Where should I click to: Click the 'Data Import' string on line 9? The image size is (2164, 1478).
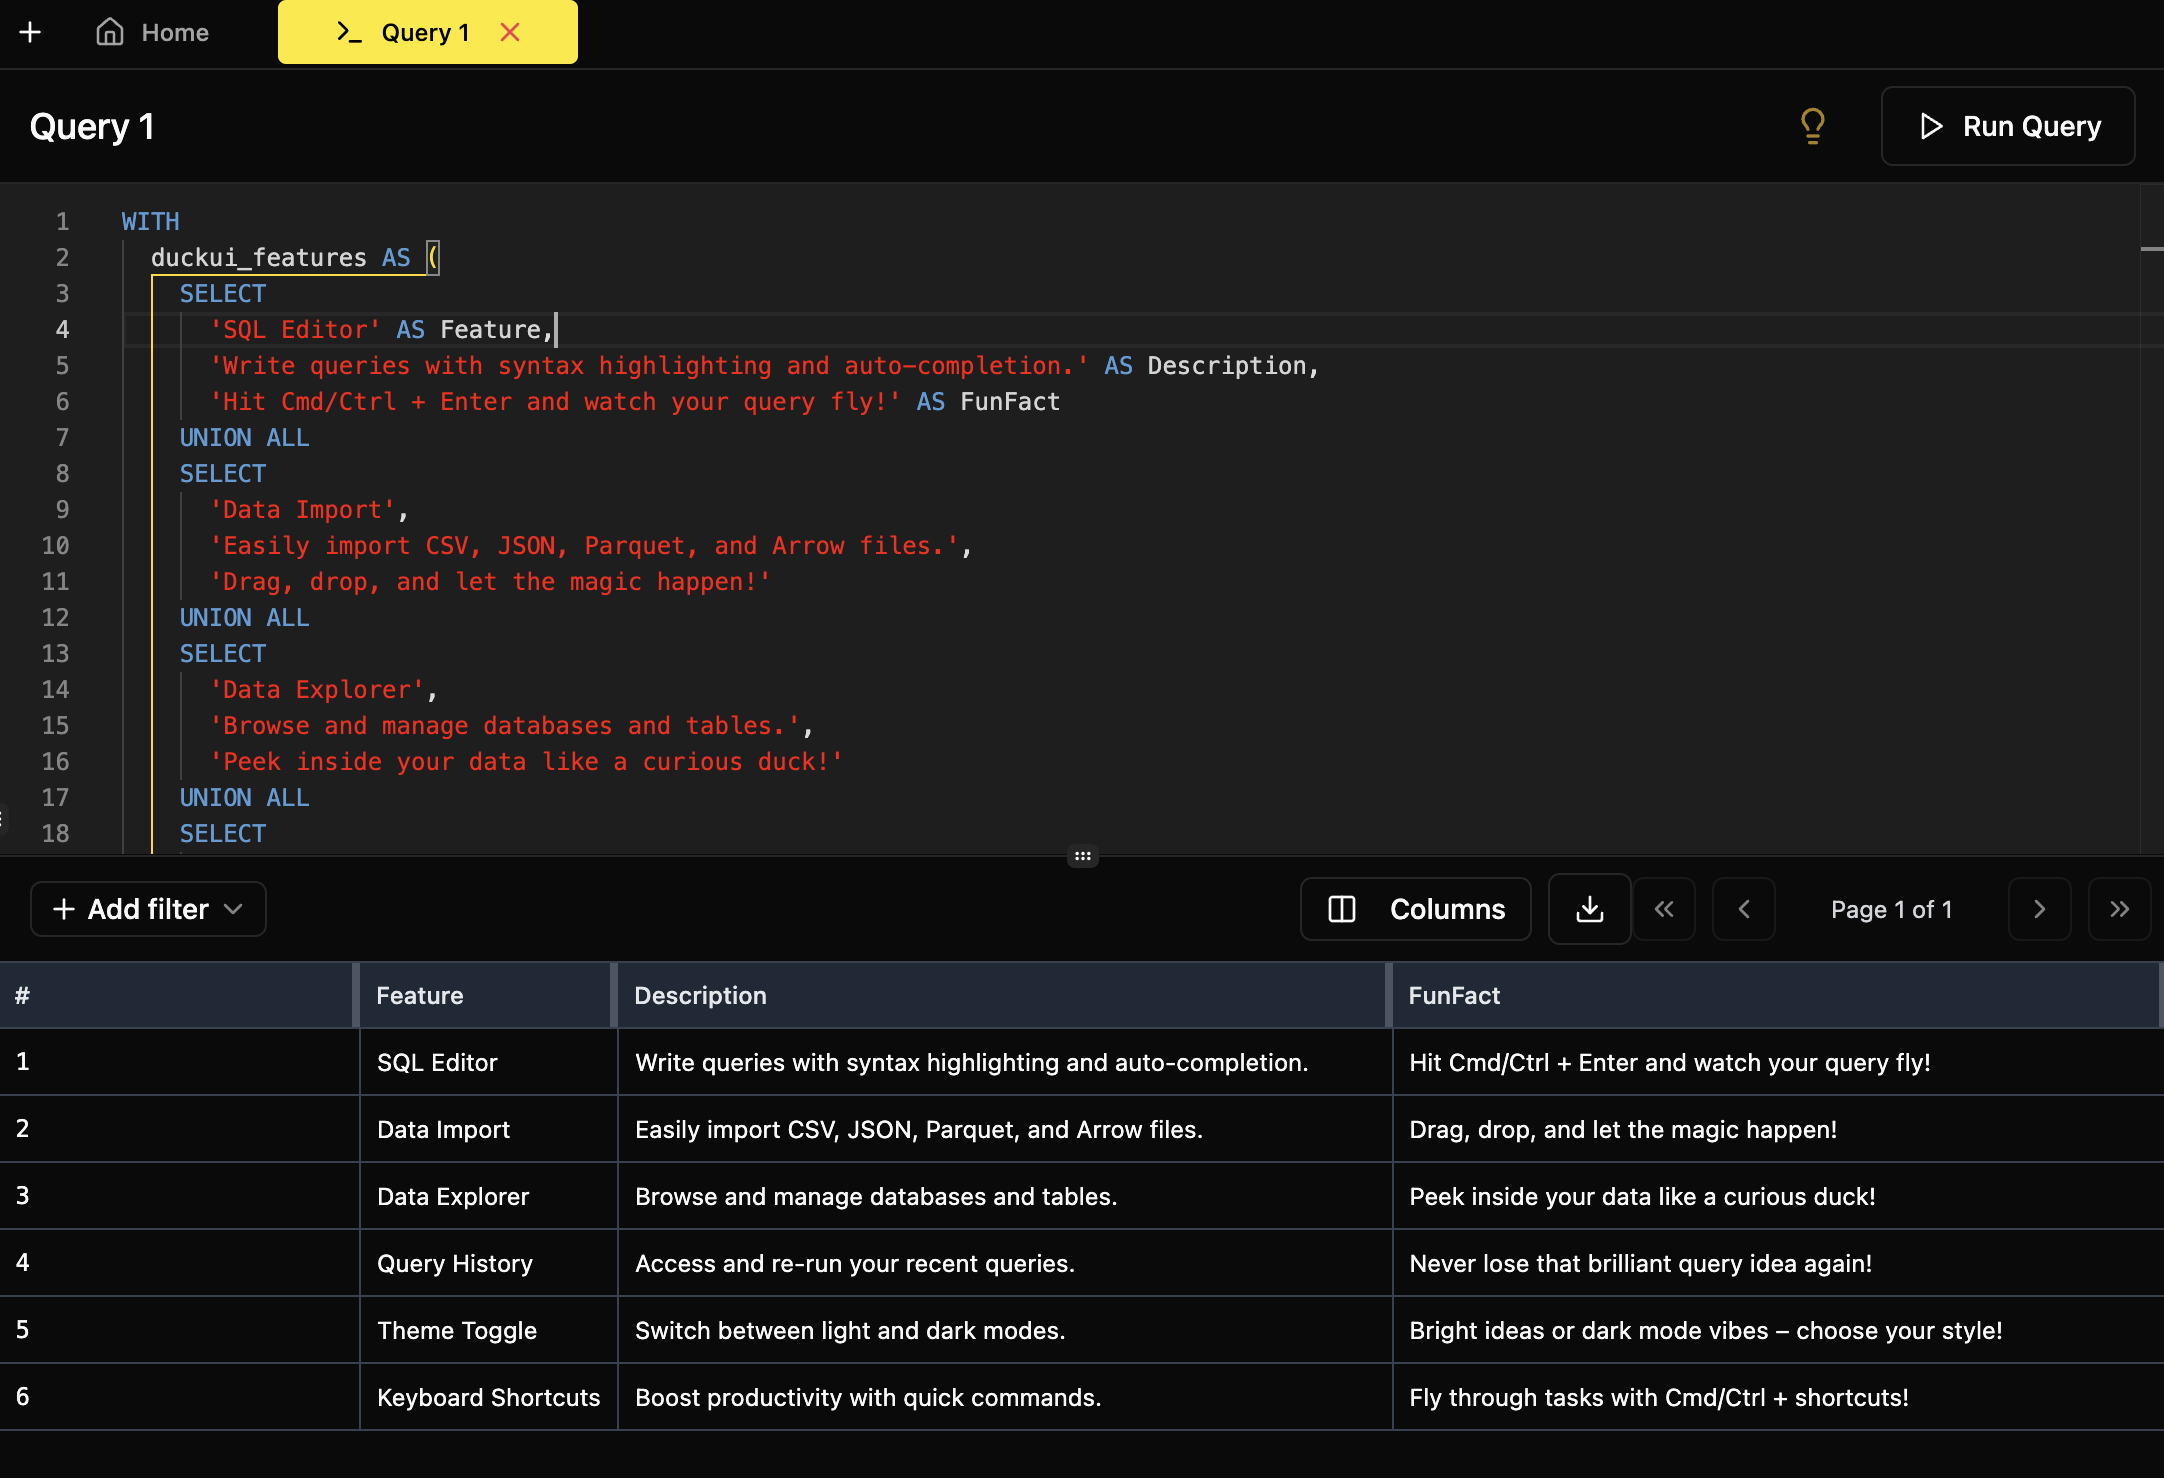303,509
